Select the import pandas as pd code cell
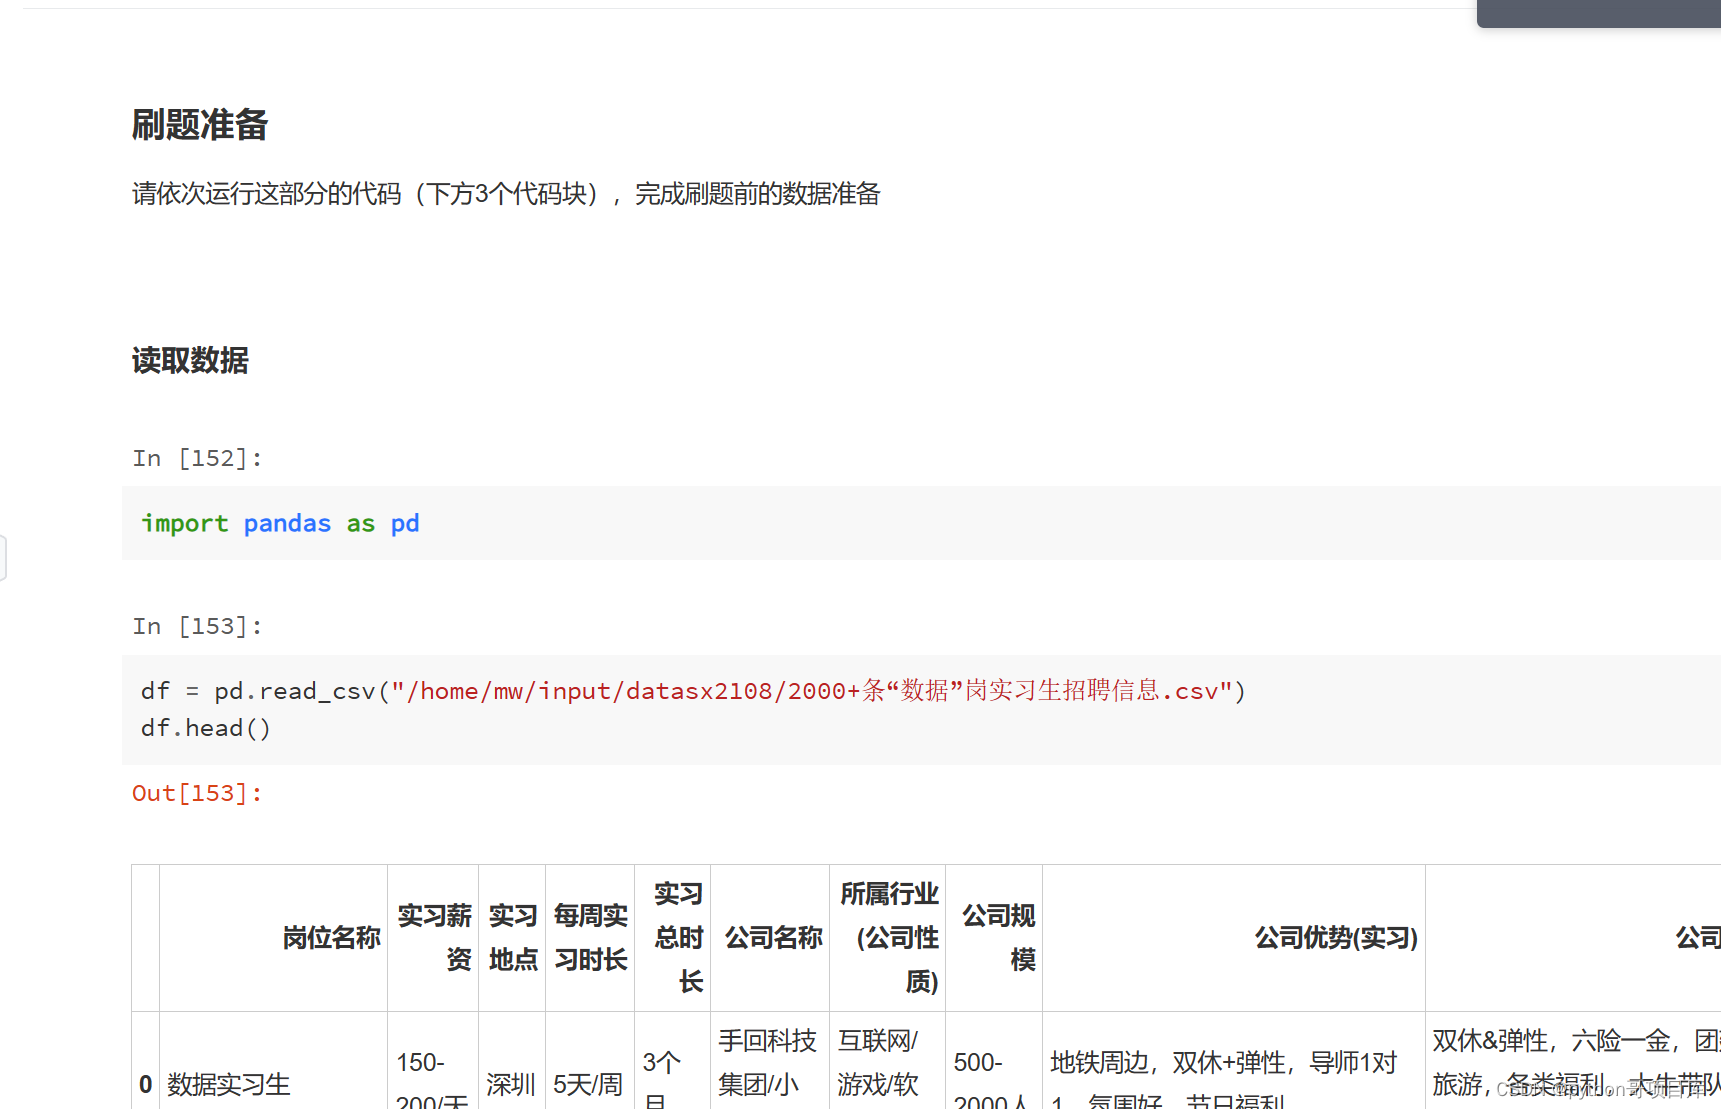This screenshot has height=1109, width=1721. coord(280,523)
